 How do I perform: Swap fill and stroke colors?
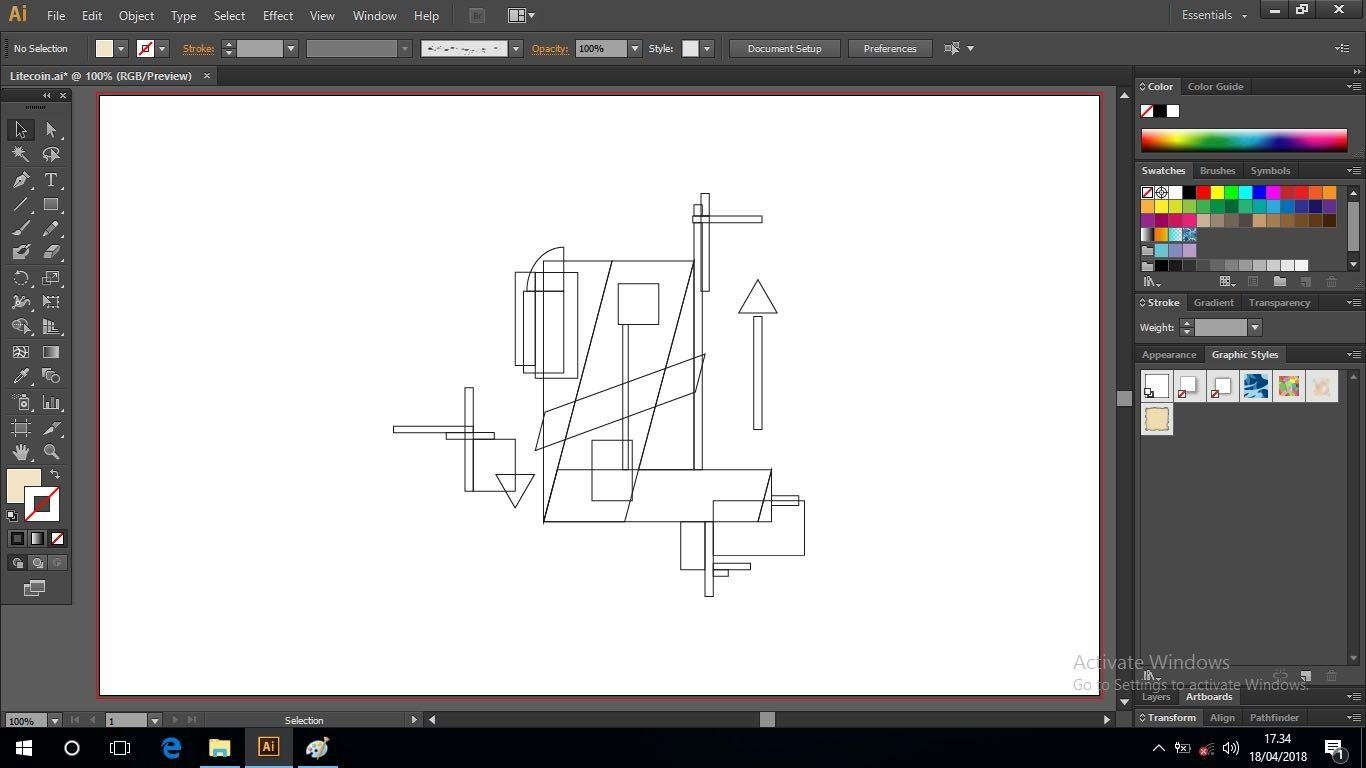click(55, 474)
